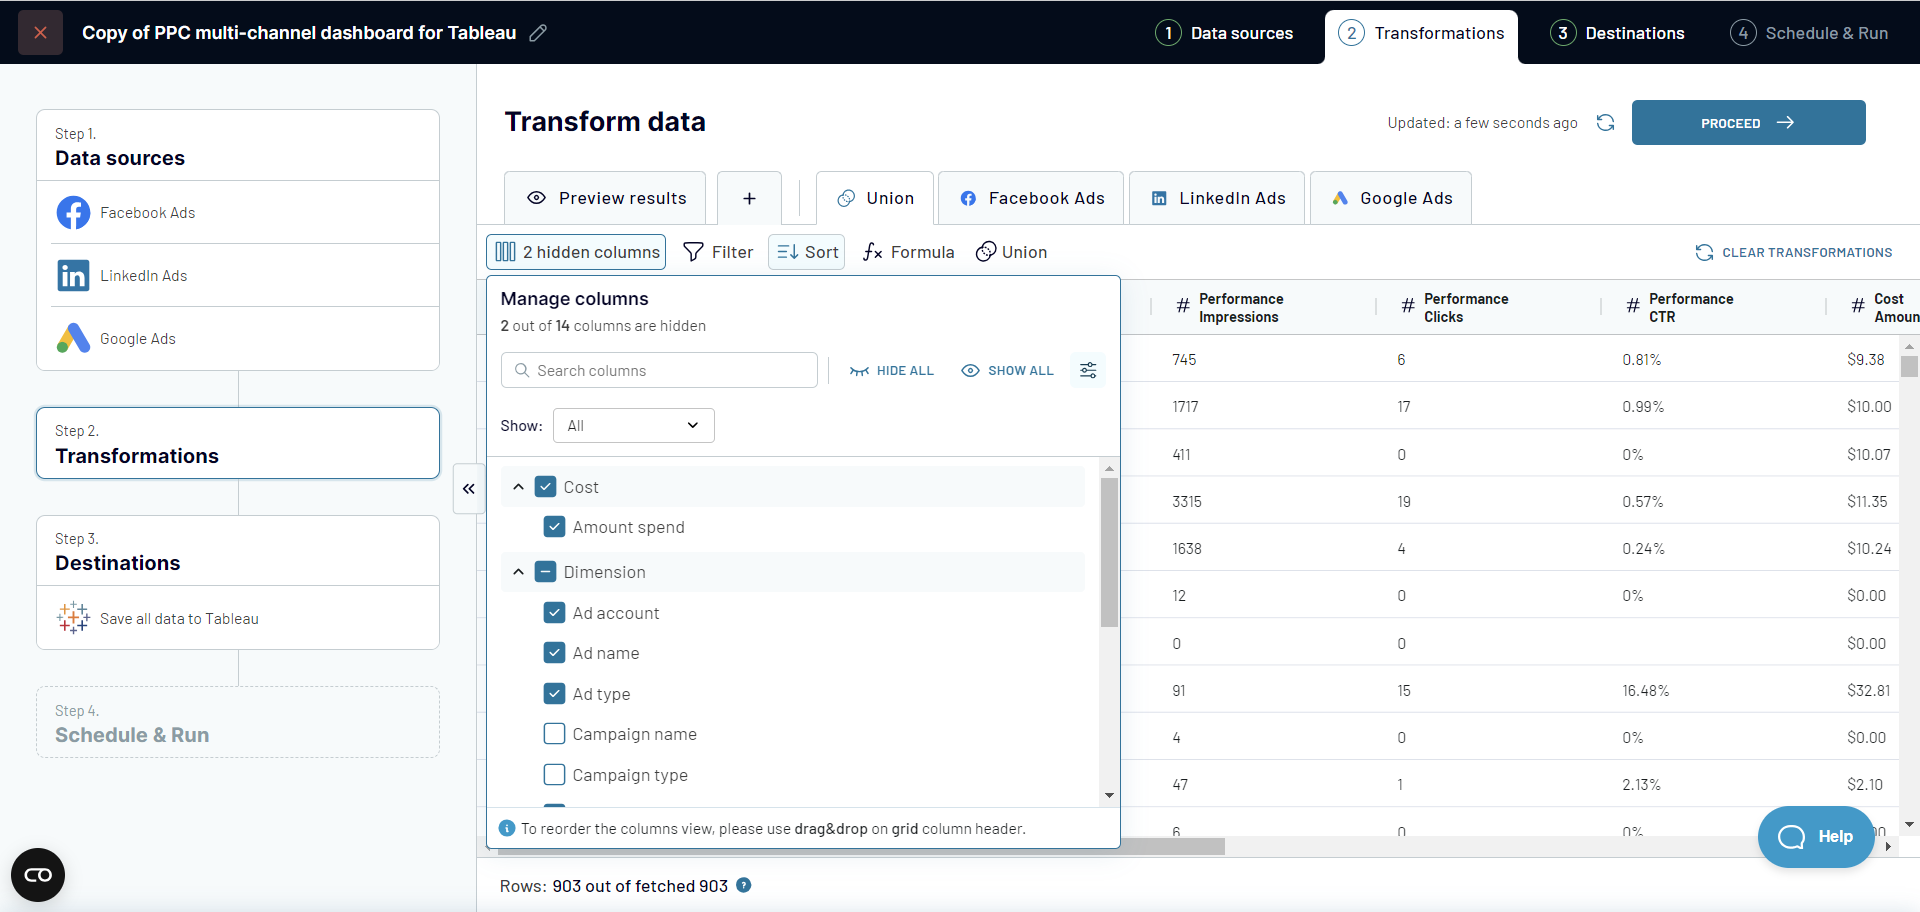The image size is (1920, 912).
Task: Open the Filter tool
Action: tap(718, 252)
